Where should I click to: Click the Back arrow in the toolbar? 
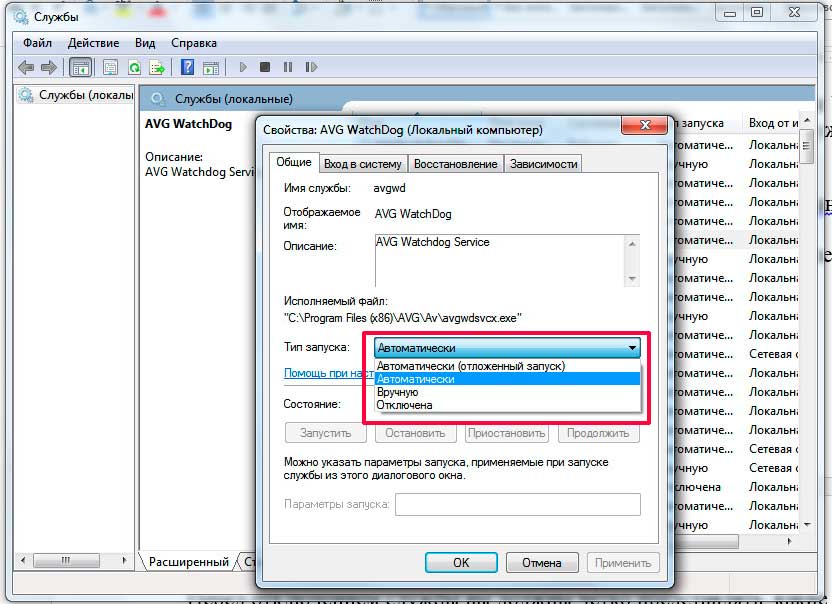(25, 68)
